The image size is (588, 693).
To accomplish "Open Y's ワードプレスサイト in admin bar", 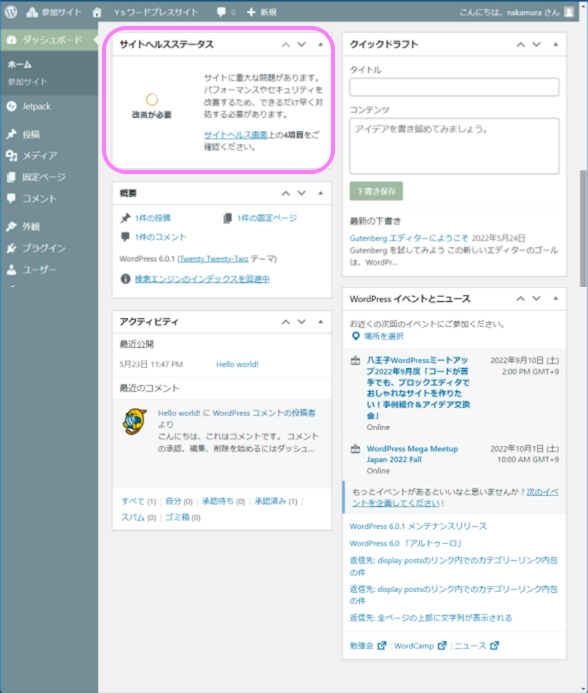I will point(156,12).
